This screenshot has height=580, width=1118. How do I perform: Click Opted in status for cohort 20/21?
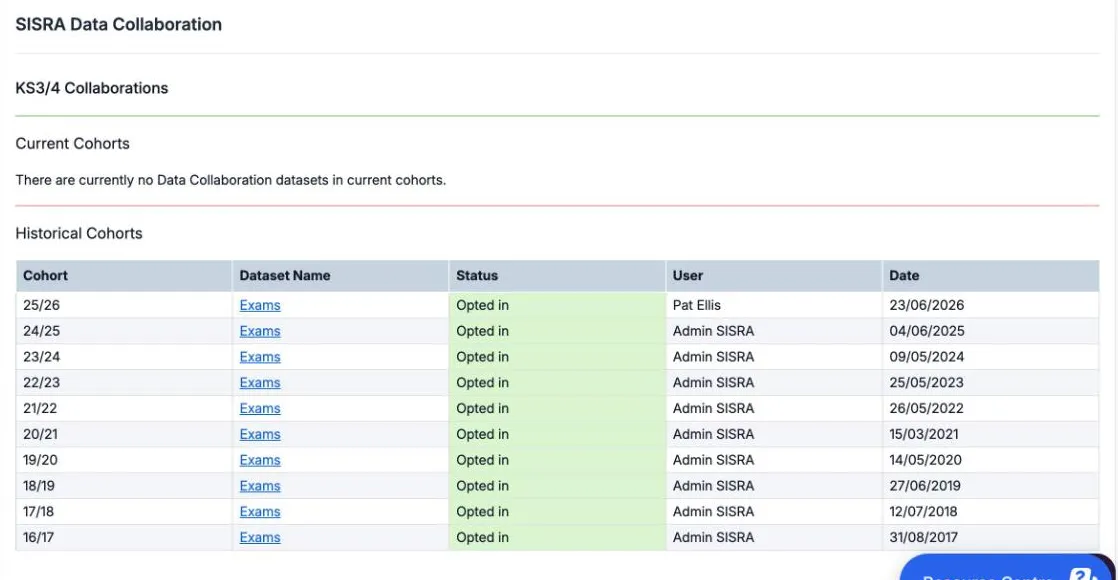click(557, 434)
